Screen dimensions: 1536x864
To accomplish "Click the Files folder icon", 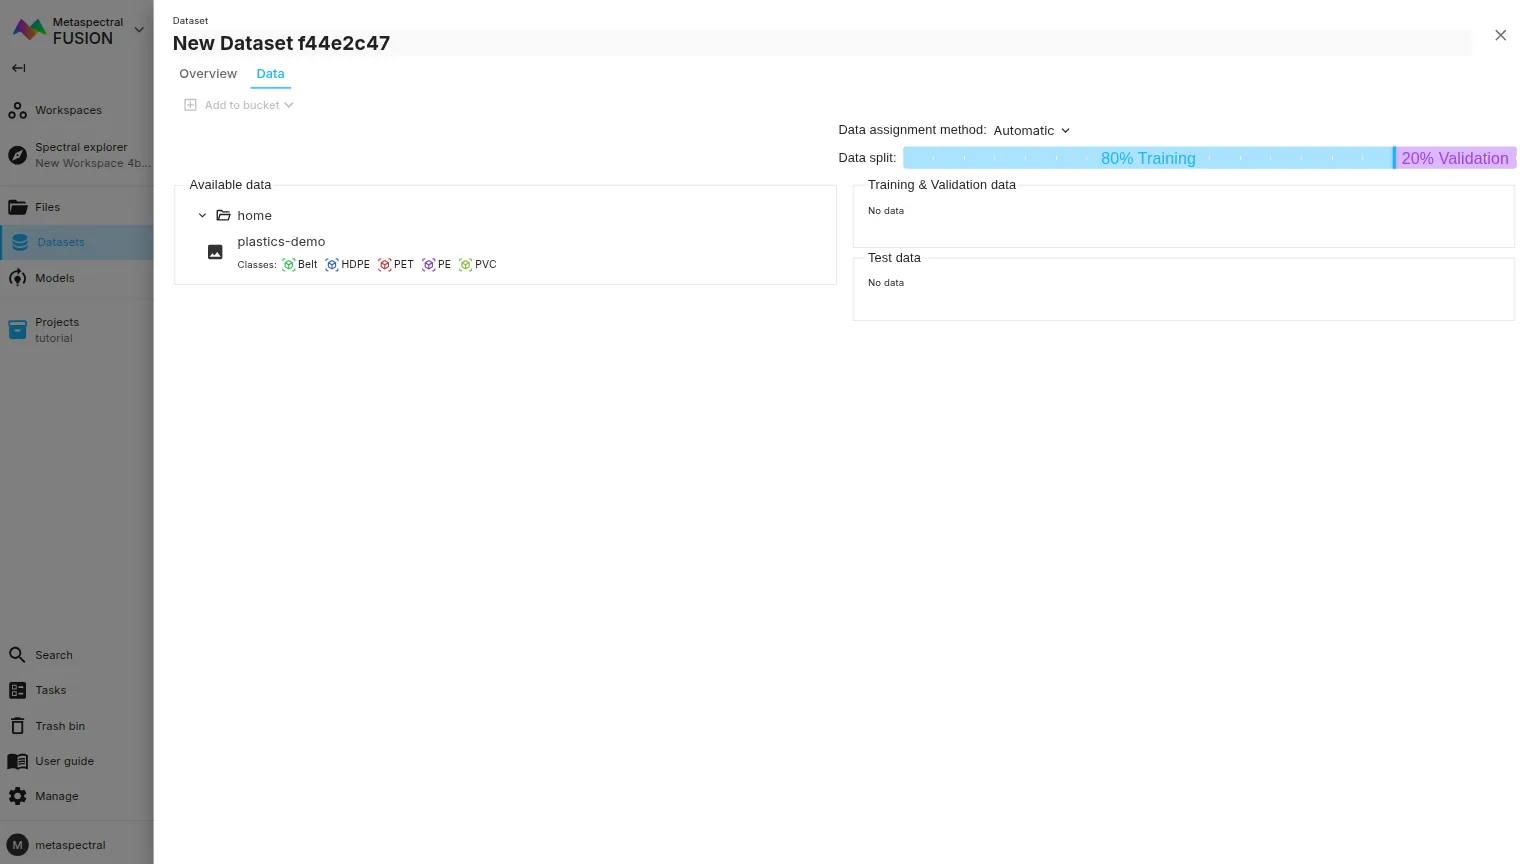I will click(17, 207).
